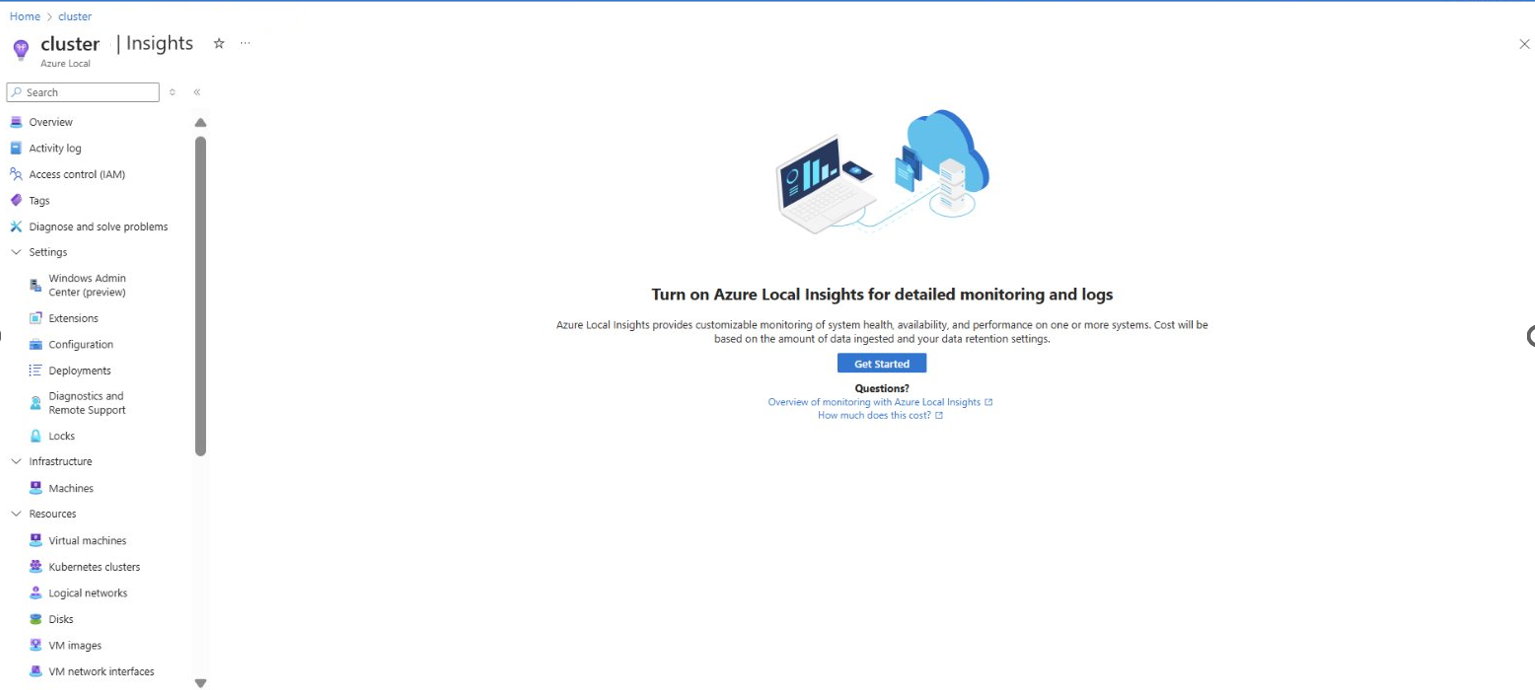Click the Diagnostics and Remote Support icon
The width and height of the screenshot is (1535, 690).
(x=36, y=403)
